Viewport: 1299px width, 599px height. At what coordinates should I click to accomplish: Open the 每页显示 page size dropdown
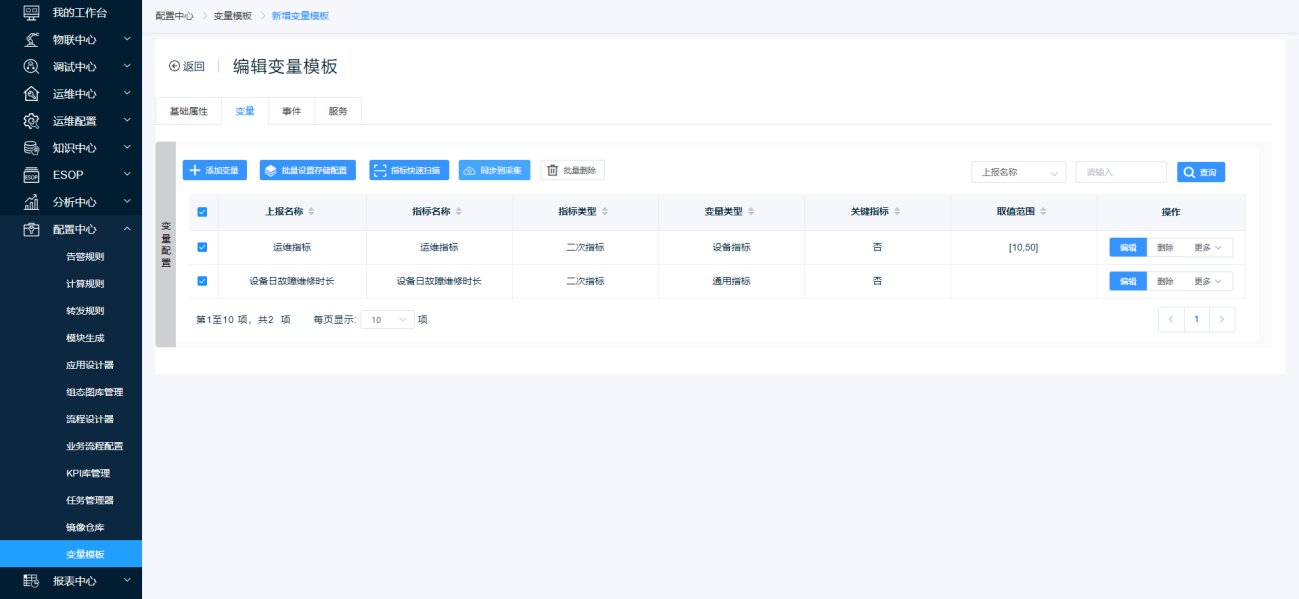pyautogui.click(x=387, y=320)
